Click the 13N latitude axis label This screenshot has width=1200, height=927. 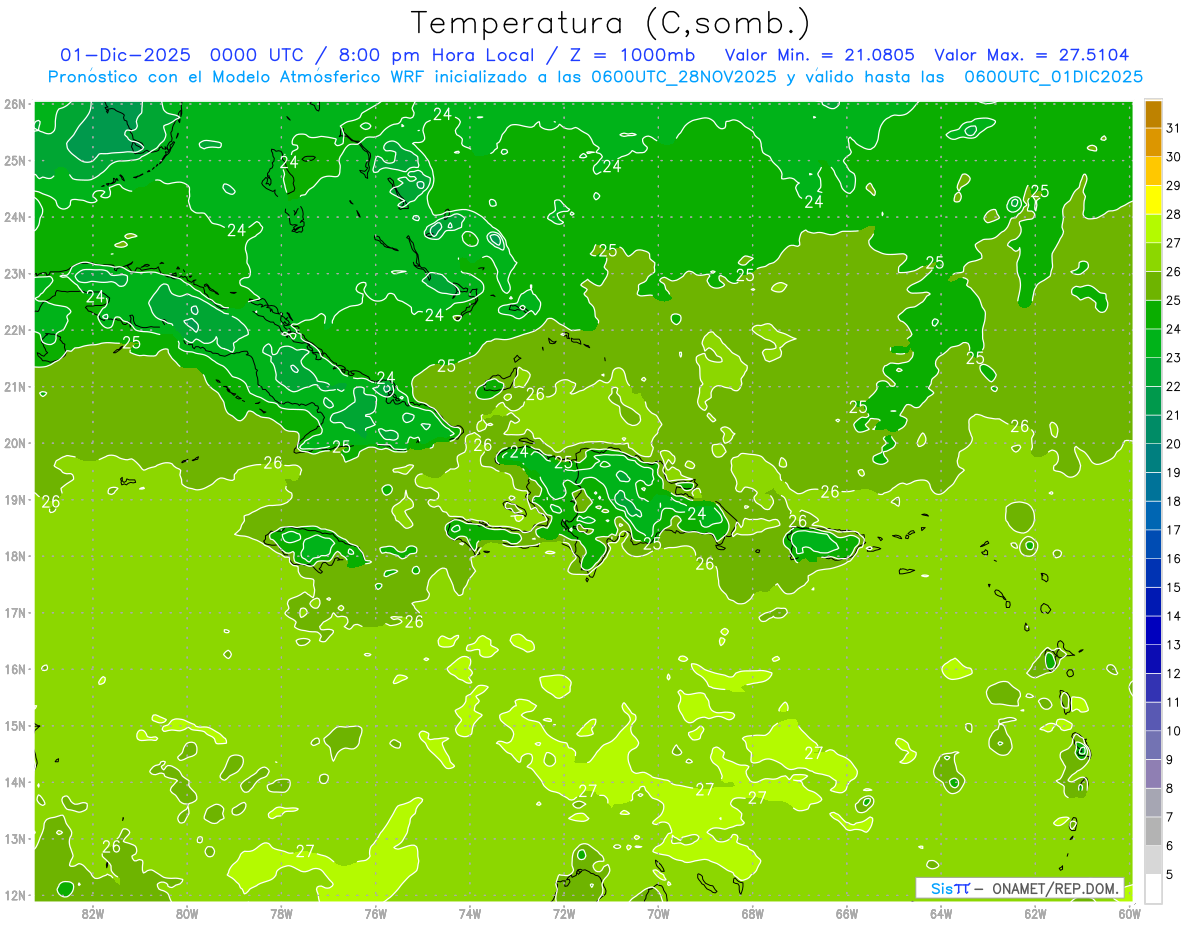coord(14,839)
